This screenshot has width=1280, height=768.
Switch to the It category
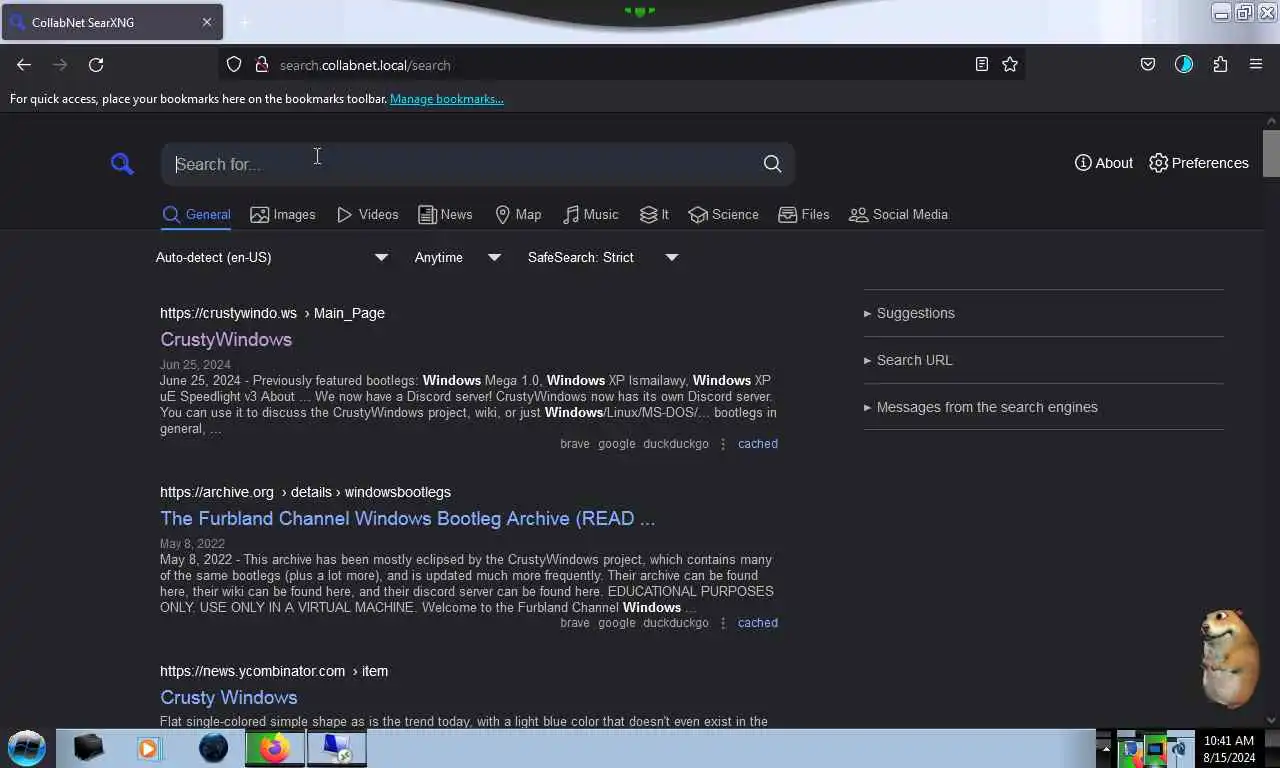(x=655, y=215)
